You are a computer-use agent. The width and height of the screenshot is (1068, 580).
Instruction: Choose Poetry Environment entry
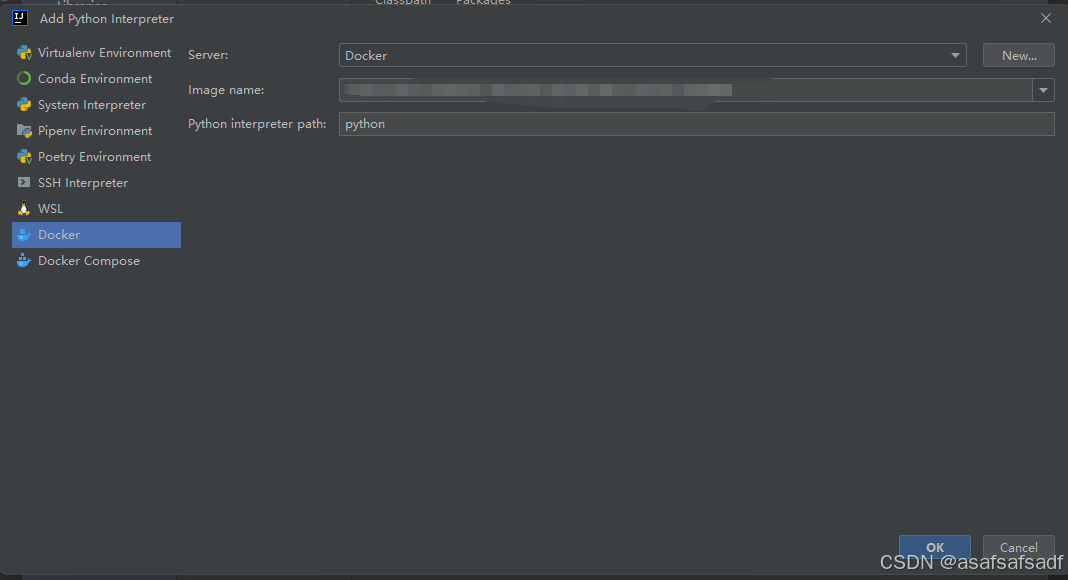[x=96, y=157]
